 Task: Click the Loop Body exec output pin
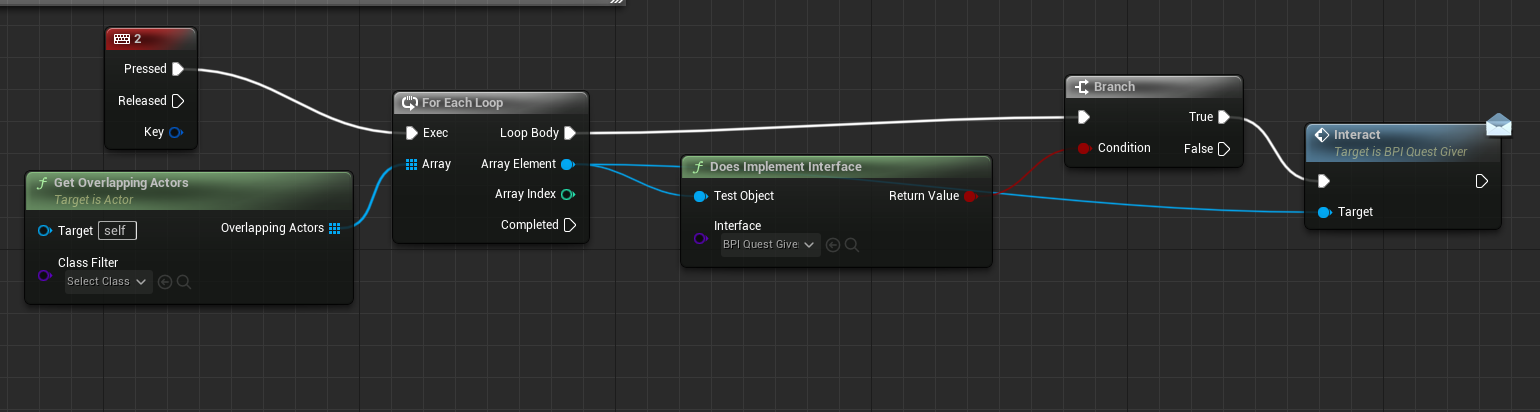point(570,133)
